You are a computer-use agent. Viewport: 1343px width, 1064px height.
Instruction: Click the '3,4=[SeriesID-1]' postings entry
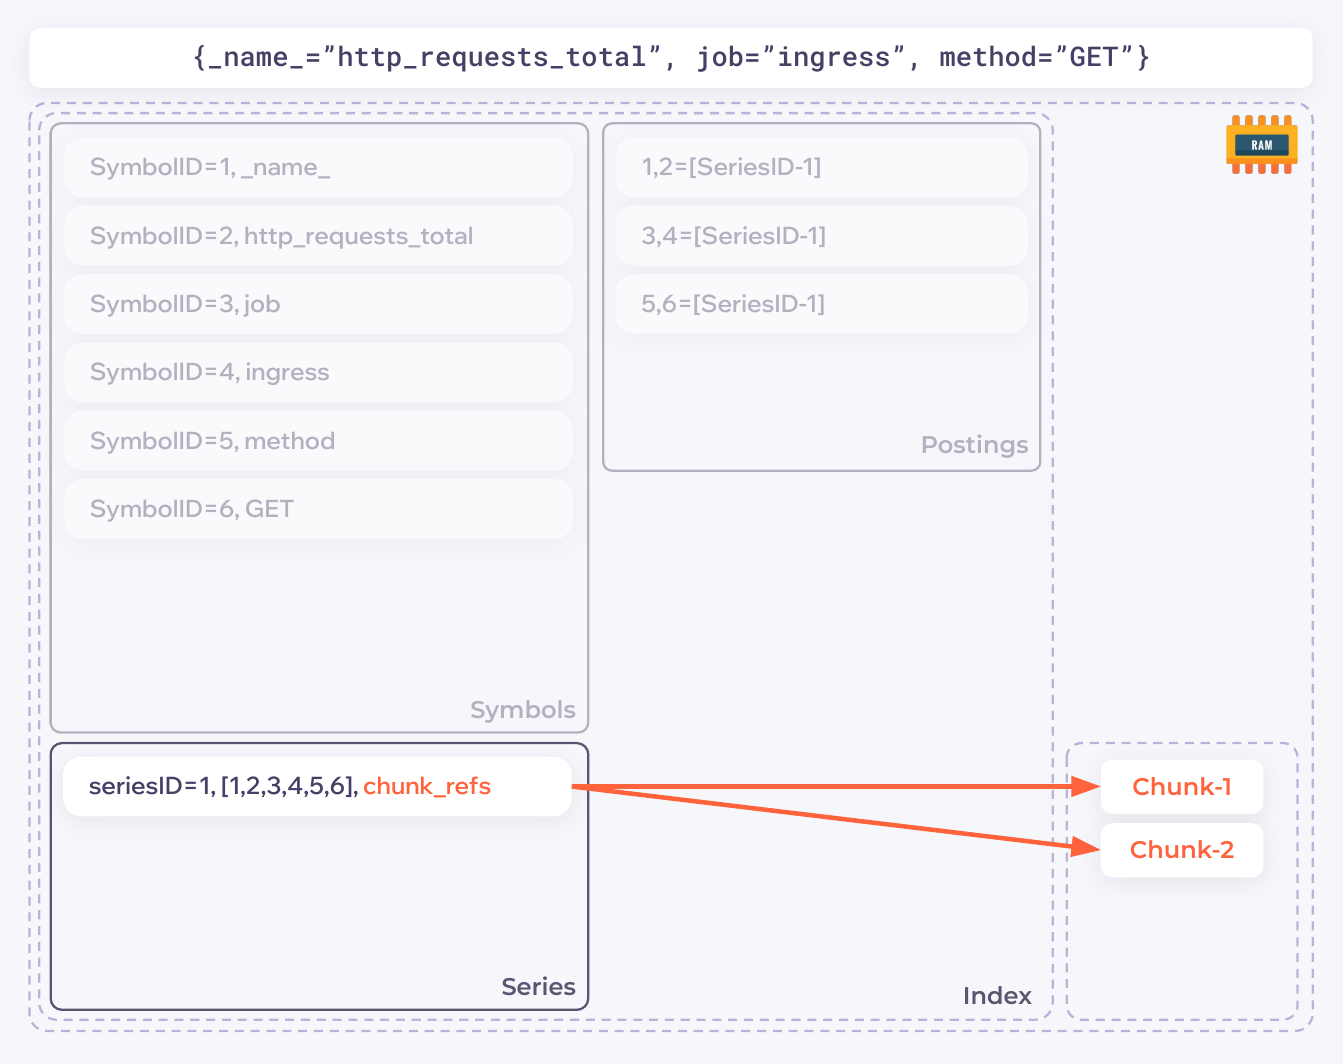[822, 236]
